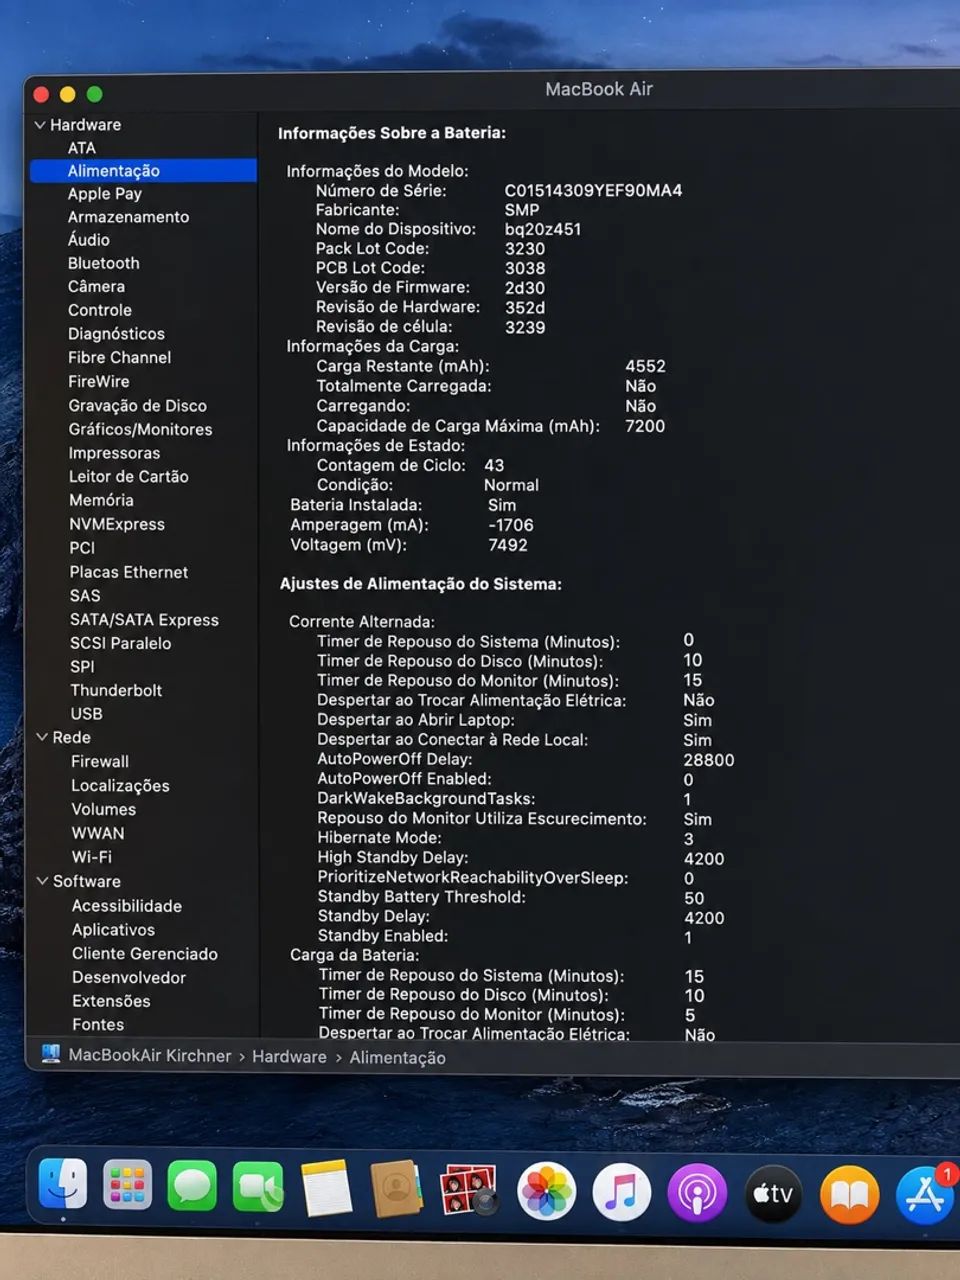Image resolution: width=960 pixels, height=1280 pixels.
Task: Select Fontes under Software
Action: click(x=98, y=1025)
